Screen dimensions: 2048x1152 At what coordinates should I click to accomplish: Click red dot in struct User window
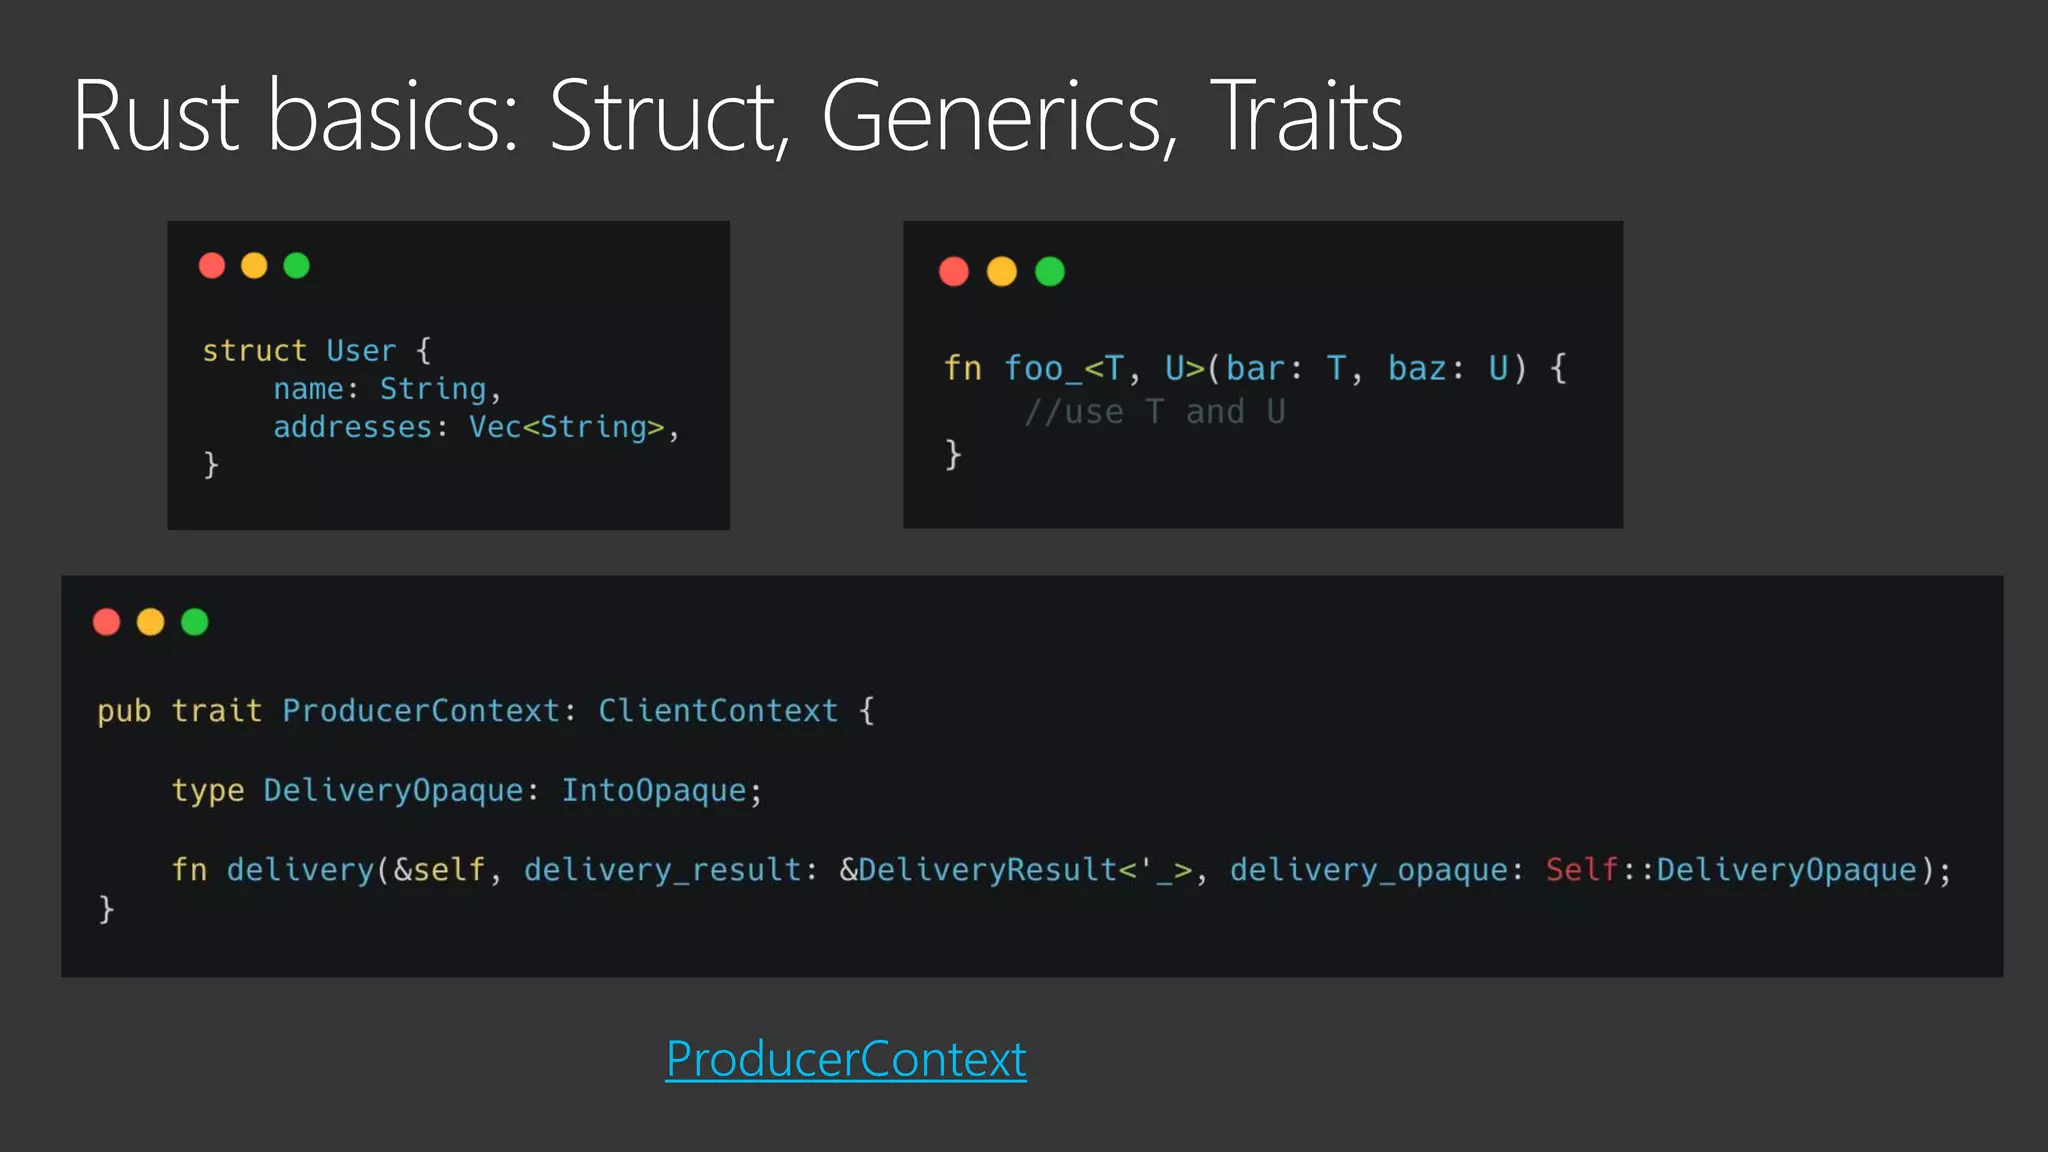click(x=212, y=265)
